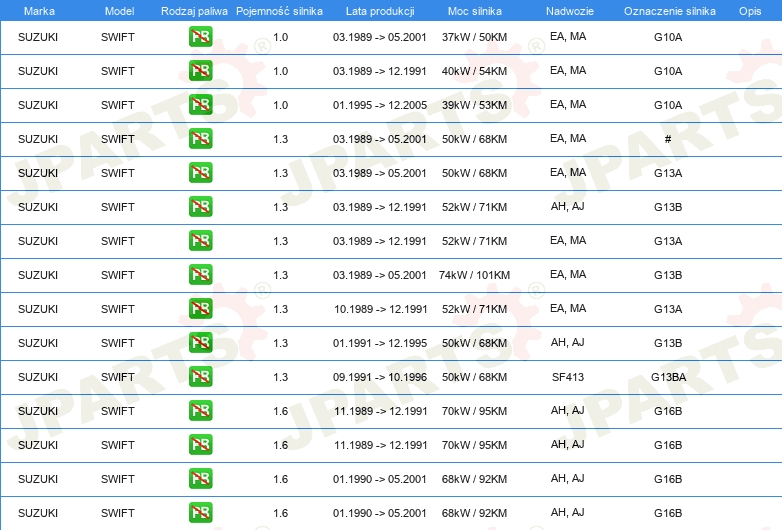Click the Marka column header
The width and height of the screenshot is (782, 530).
[39, 11]
